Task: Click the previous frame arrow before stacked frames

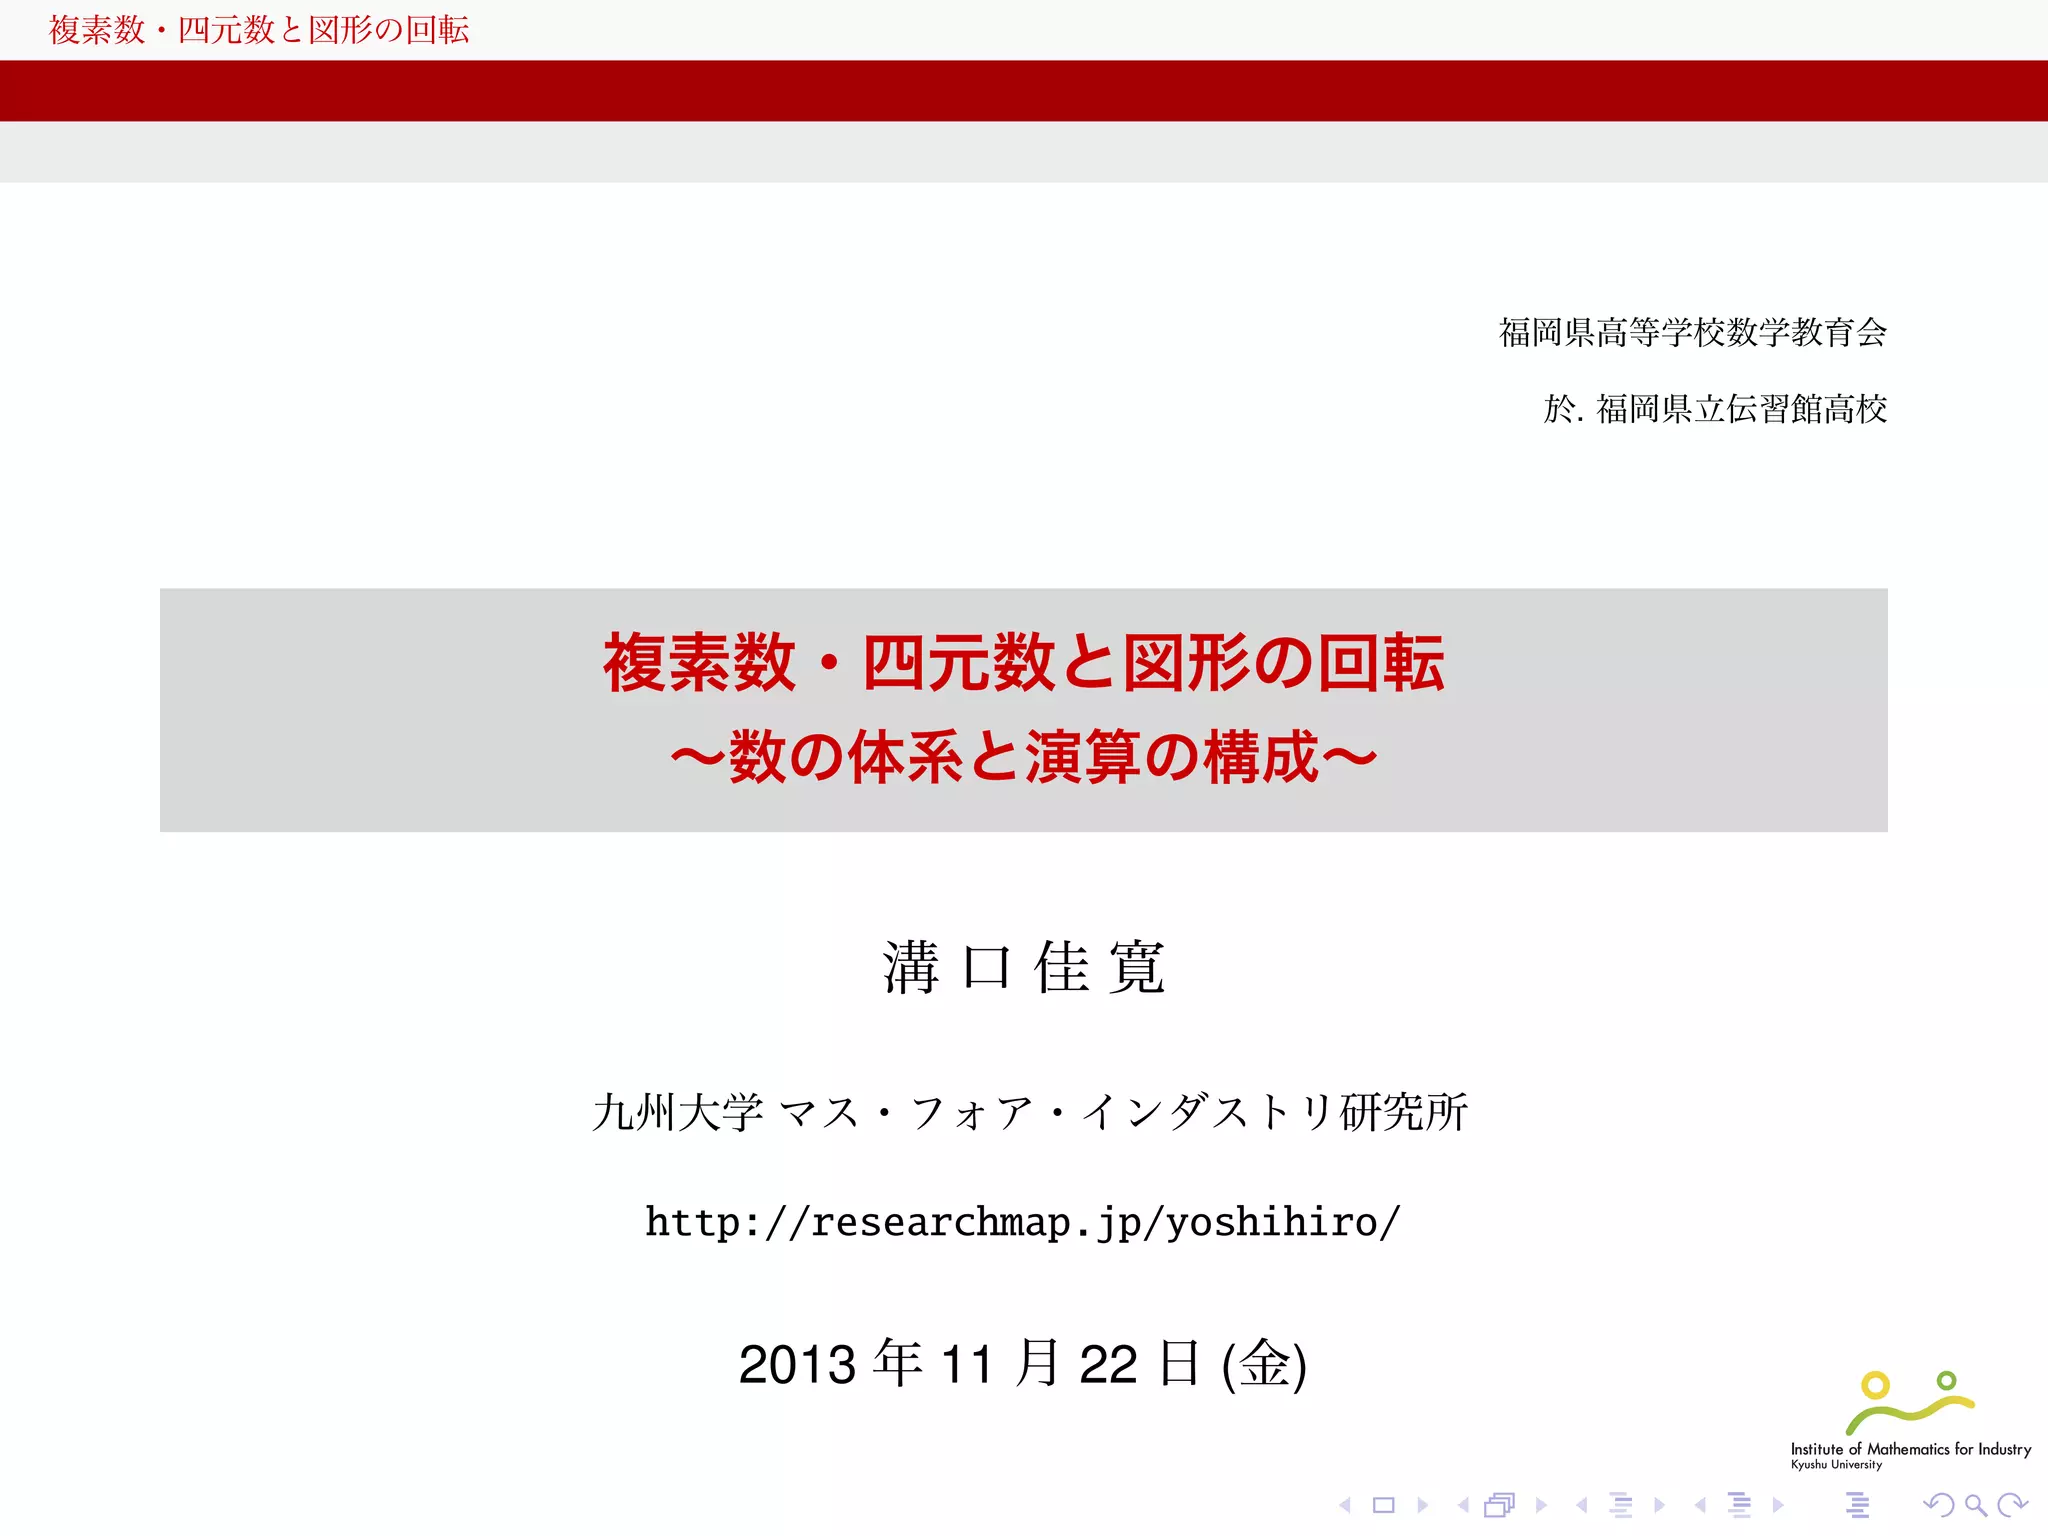Action: pos(1463,1505)
